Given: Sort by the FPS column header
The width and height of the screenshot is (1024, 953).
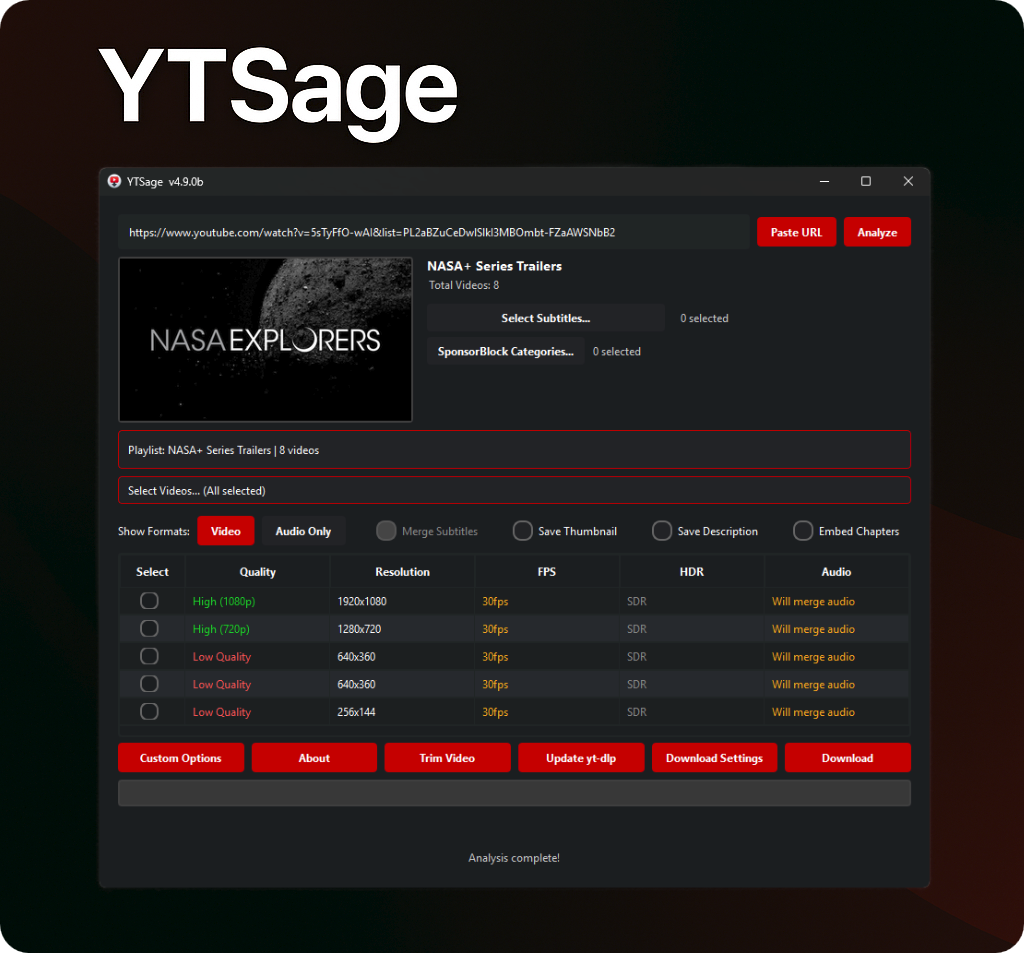Looking at the screenshot, I should pos(547,572).
